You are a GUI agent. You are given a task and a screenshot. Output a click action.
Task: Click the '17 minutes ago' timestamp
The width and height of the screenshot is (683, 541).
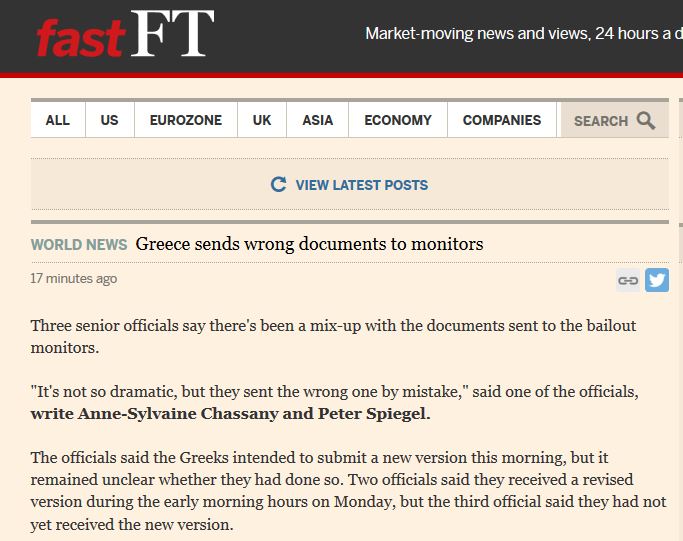(74, 278)
